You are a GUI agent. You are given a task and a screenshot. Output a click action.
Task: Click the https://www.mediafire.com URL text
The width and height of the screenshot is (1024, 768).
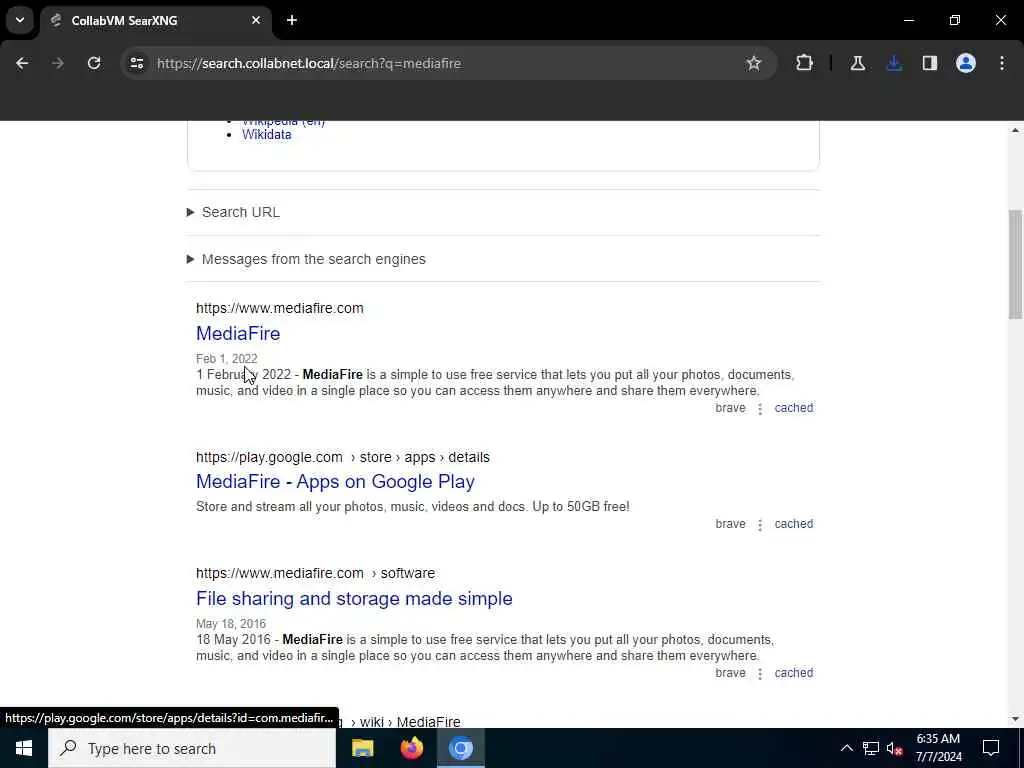(280, 308)
